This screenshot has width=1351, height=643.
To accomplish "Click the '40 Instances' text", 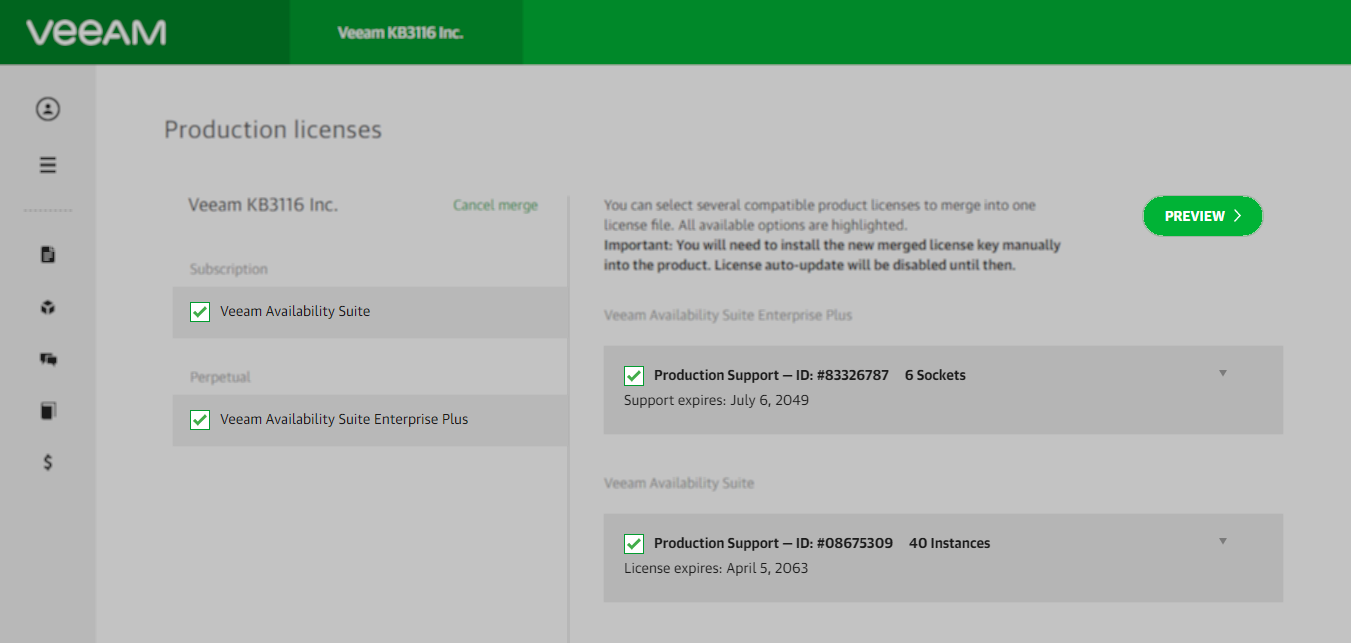I will click(950, 543).
